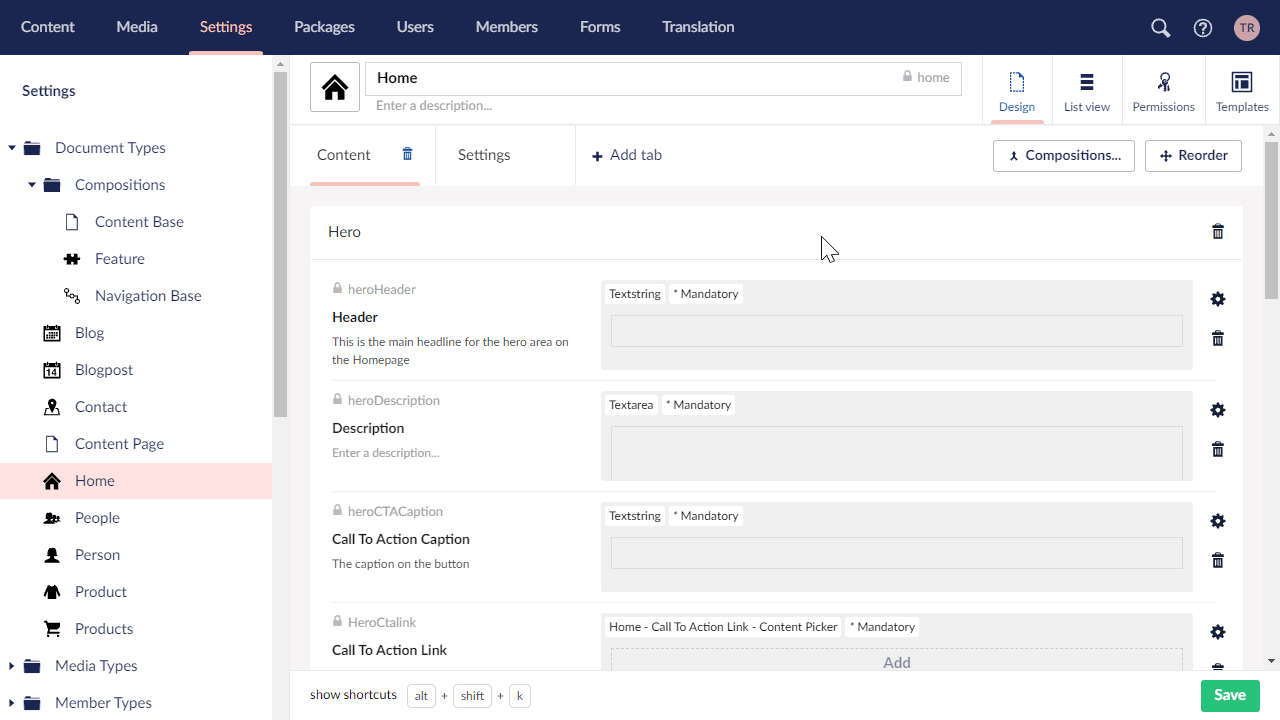This screenshot has width=1280, height=720.
Task: Show keyboard shortcuts
Action: coord(353,695)
